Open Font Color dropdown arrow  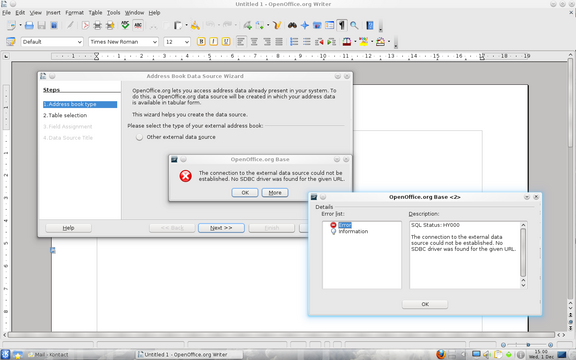355,42
